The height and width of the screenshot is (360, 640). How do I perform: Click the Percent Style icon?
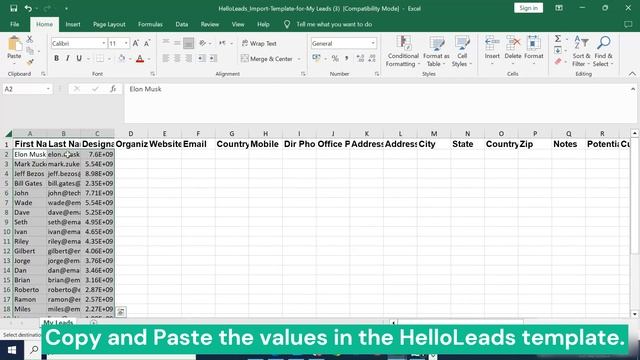click(x=335, y=58)
